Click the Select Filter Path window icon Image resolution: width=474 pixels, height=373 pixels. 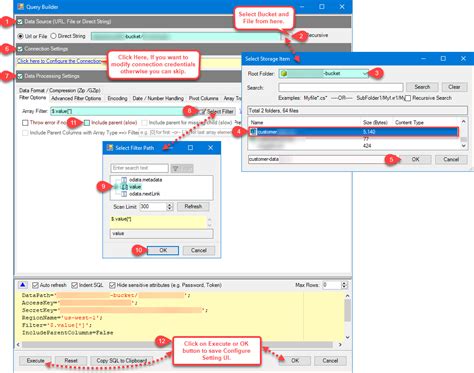coord(110,148)
